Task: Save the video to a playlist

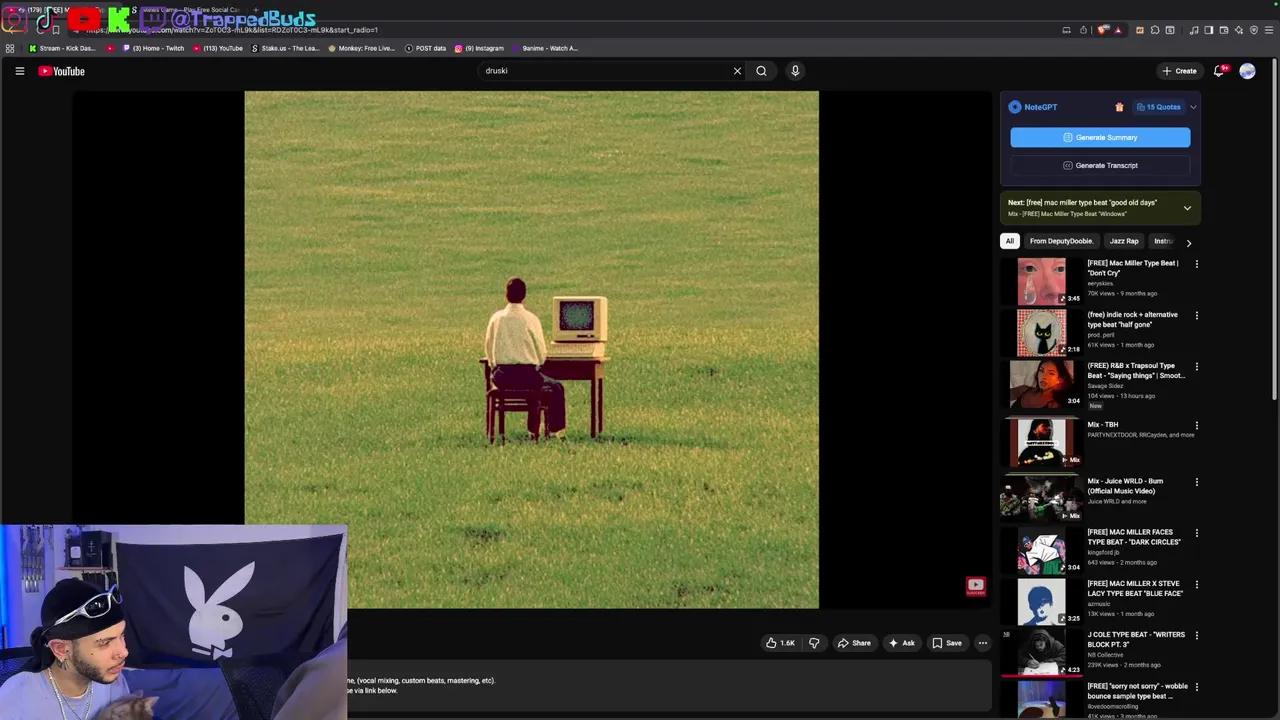Action: coord(946,643)
